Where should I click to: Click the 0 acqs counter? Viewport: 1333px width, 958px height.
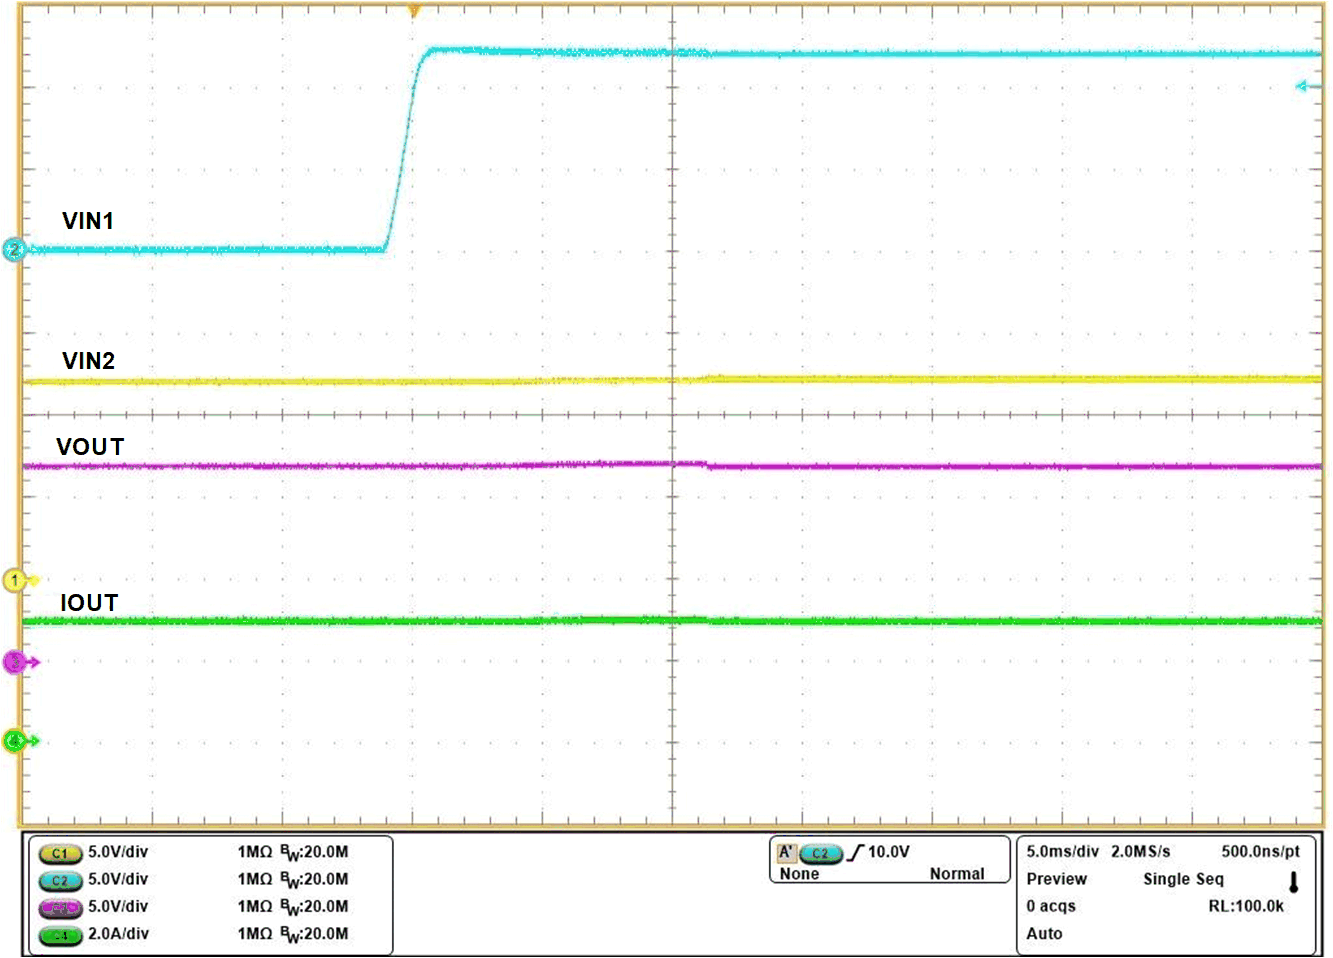pos(1050,907)
